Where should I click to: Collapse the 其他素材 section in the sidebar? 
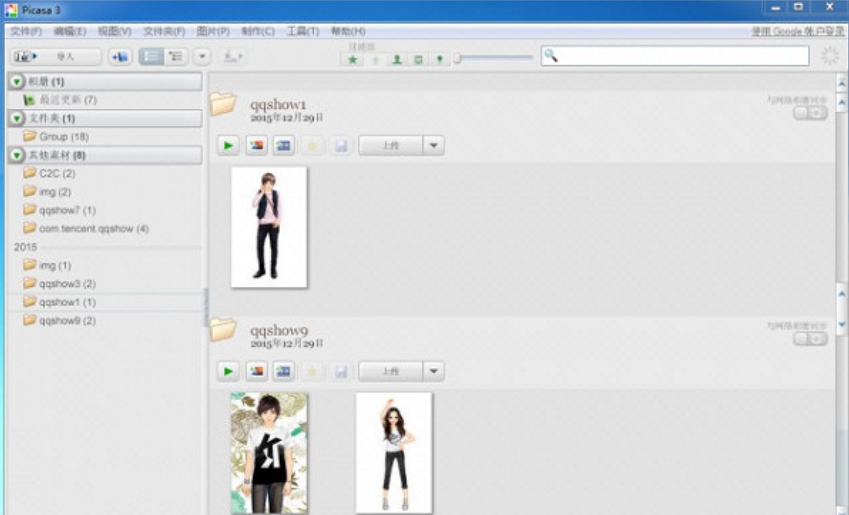(x=18, y=155)
